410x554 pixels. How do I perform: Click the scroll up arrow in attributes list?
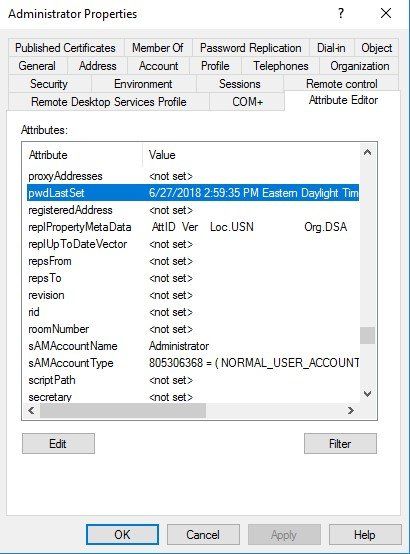coord(368,153)
